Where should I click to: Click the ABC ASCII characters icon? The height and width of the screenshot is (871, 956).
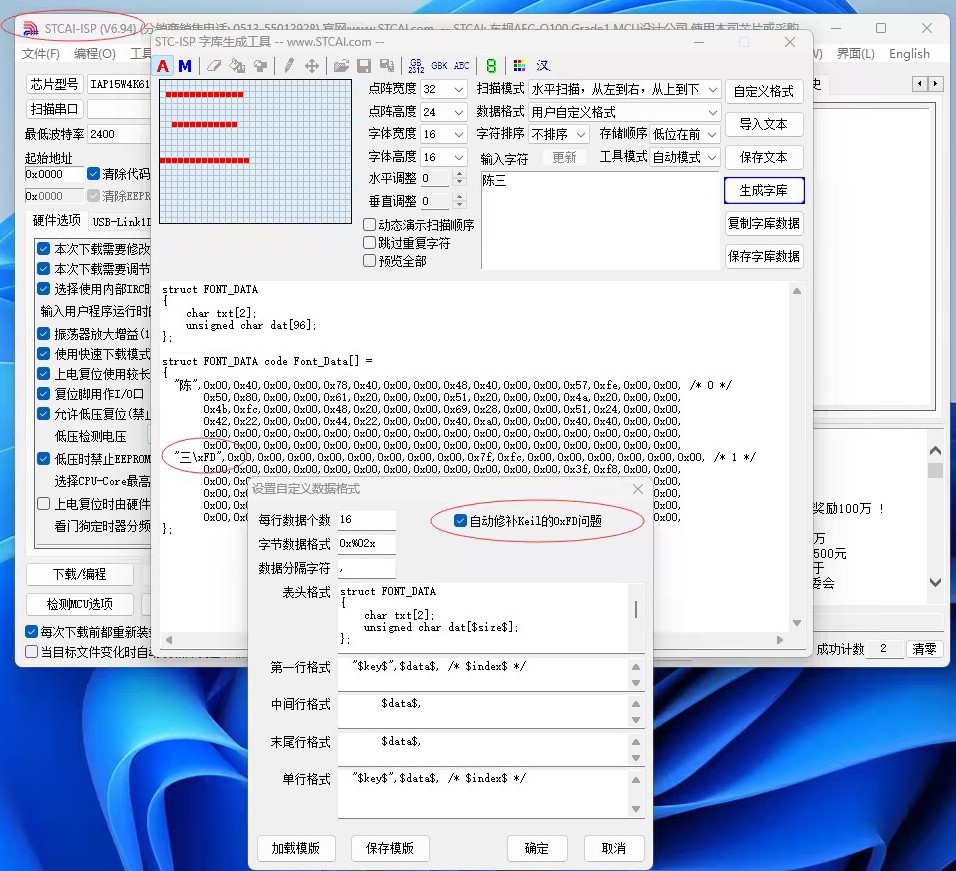coord(462,66)
